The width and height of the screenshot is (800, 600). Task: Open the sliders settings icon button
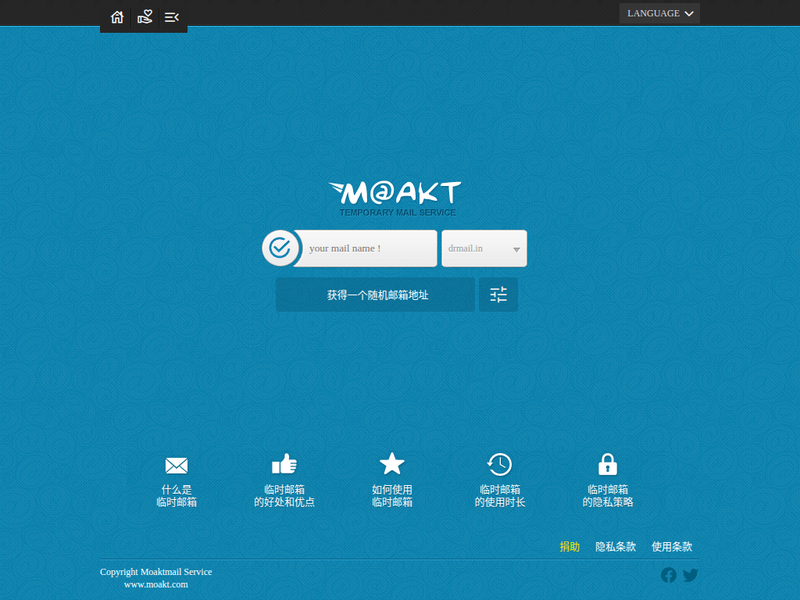click(498, 295)
